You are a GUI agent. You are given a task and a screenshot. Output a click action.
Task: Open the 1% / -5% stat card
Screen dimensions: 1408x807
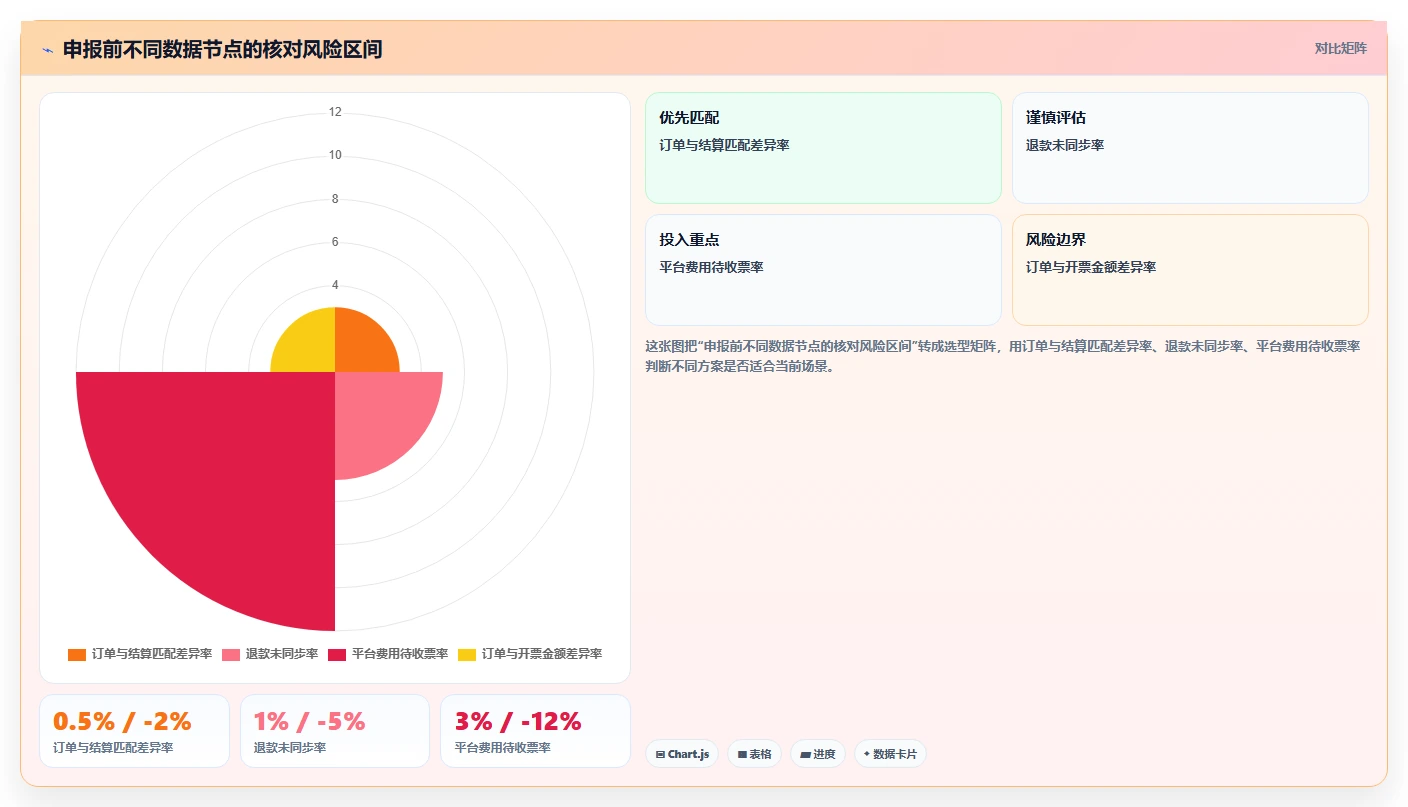335,731
